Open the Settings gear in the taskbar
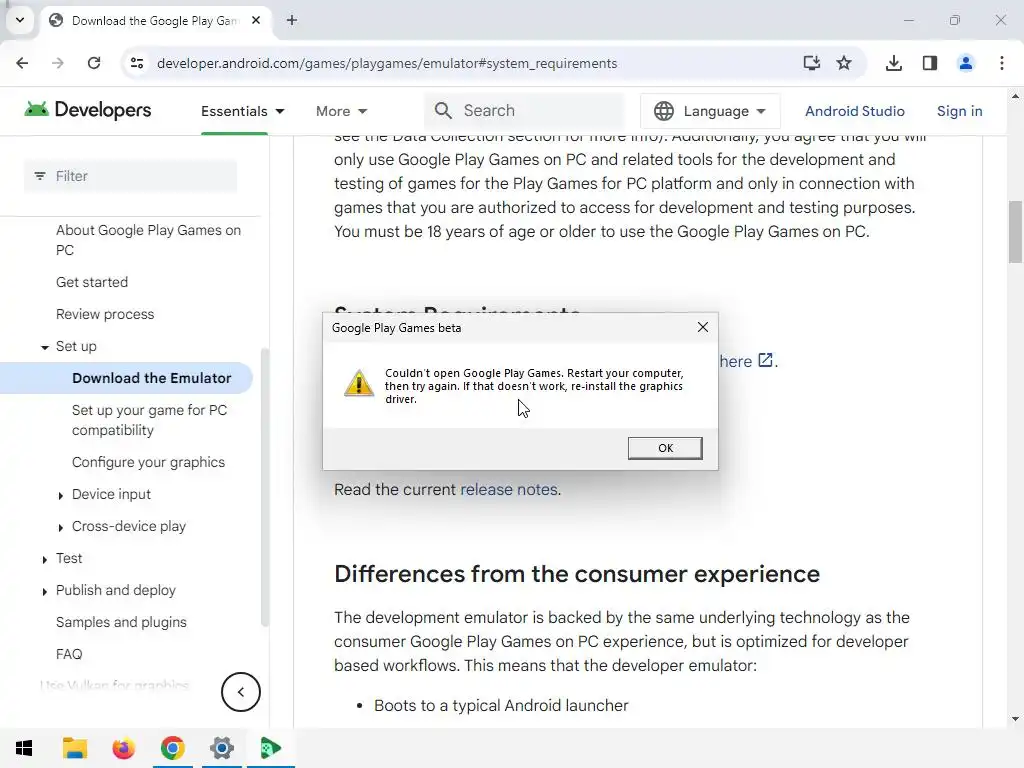The height and width of the screenshot is (768, 1024). coord(221,748)
